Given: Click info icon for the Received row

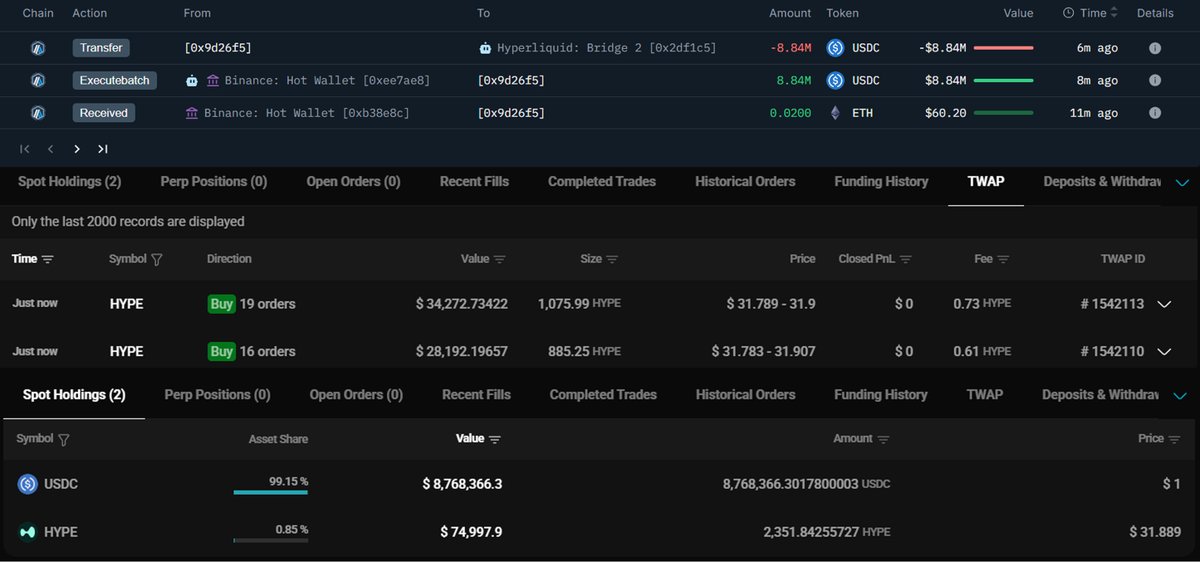Looking at the screenshot, I should tap(1155, 113).
